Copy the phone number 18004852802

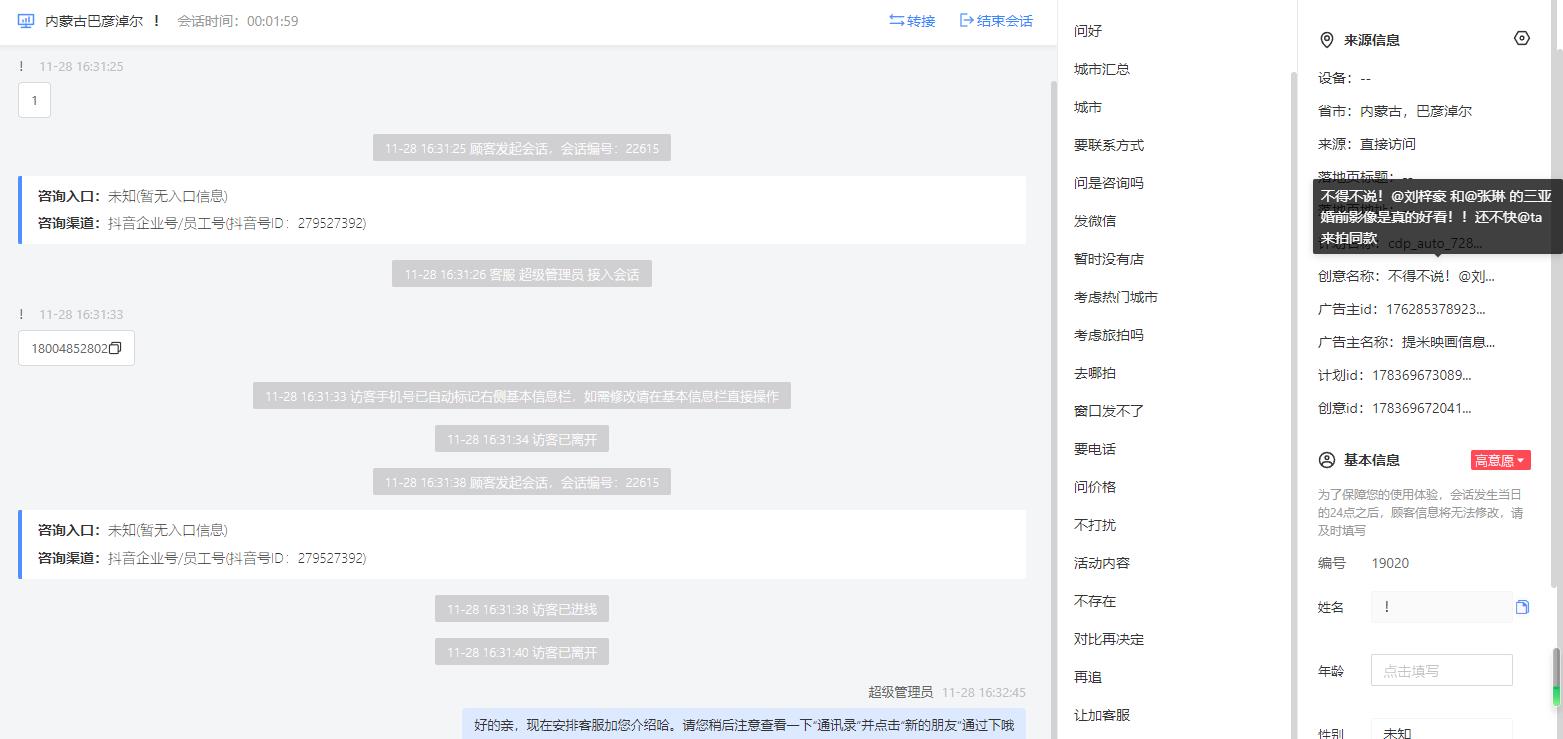pyautogui.click(x=115, y=348)
